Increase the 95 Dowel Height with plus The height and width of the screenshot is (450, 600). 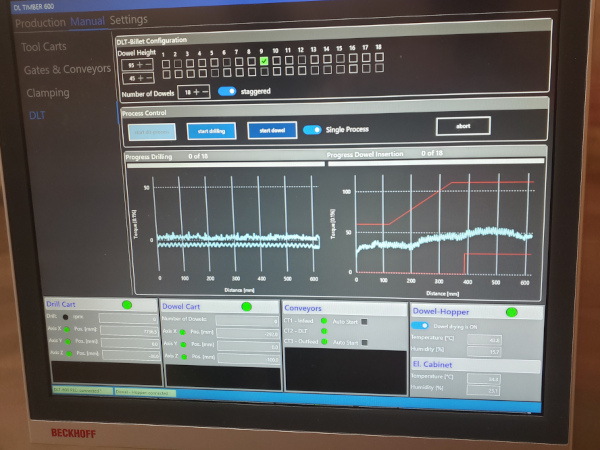pyautogui.click(x=140, y=65)
